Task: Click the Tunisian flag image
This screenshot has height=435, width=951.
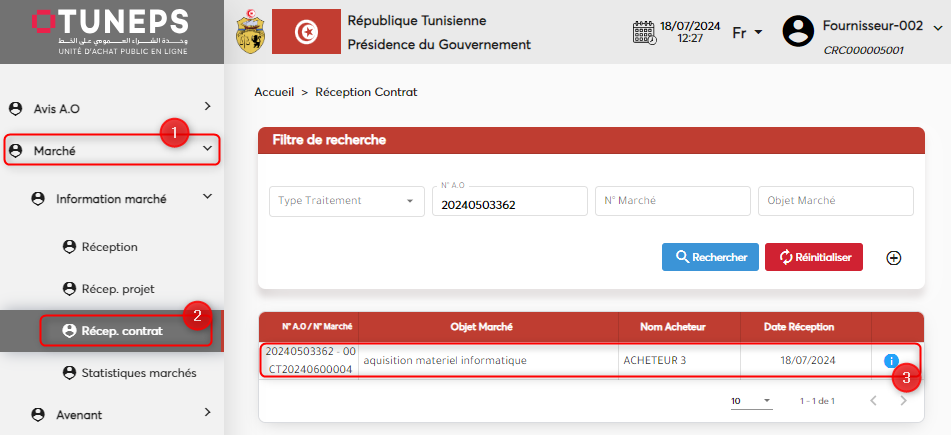Action: pos(305,32)
